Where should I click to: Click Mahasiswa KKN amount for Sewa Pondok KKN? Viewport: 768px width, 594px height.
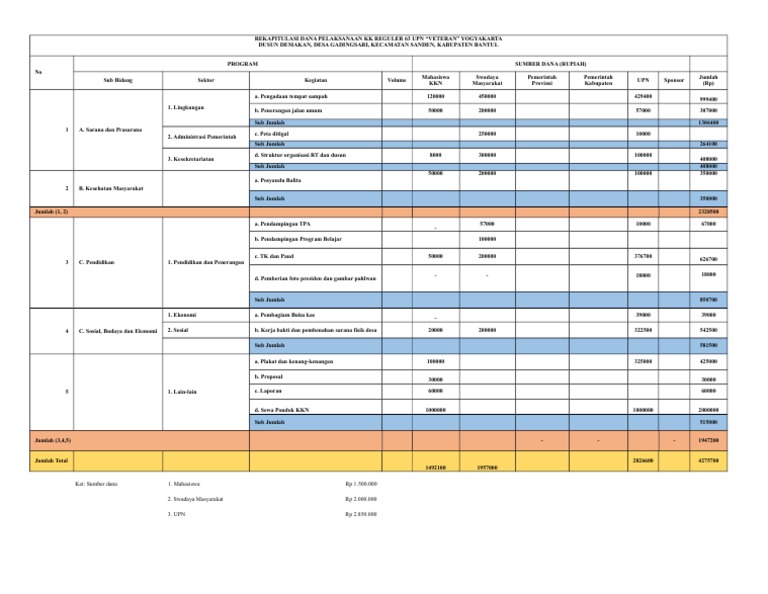[435, 410]
